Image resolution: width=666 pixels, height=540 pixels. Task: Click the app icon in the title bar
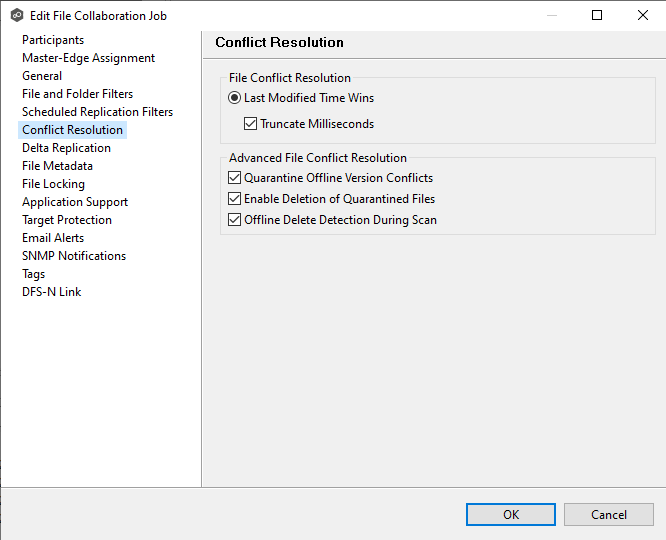coord(16,16)
